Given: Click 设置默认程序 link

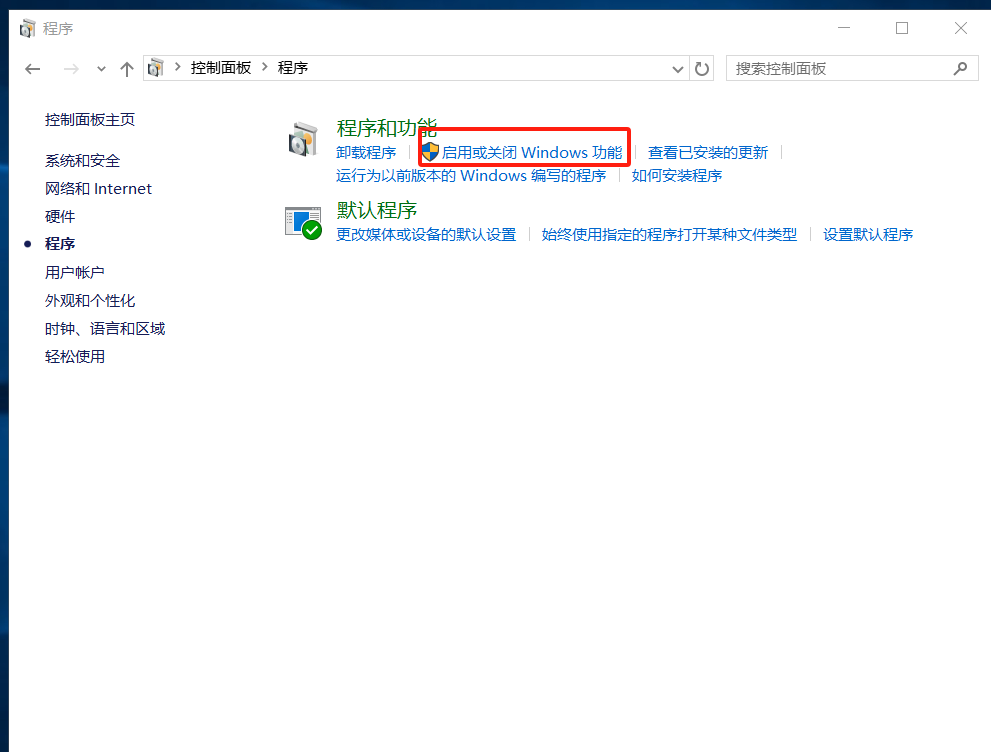Looking at the screenshot, I should [868, 234].
